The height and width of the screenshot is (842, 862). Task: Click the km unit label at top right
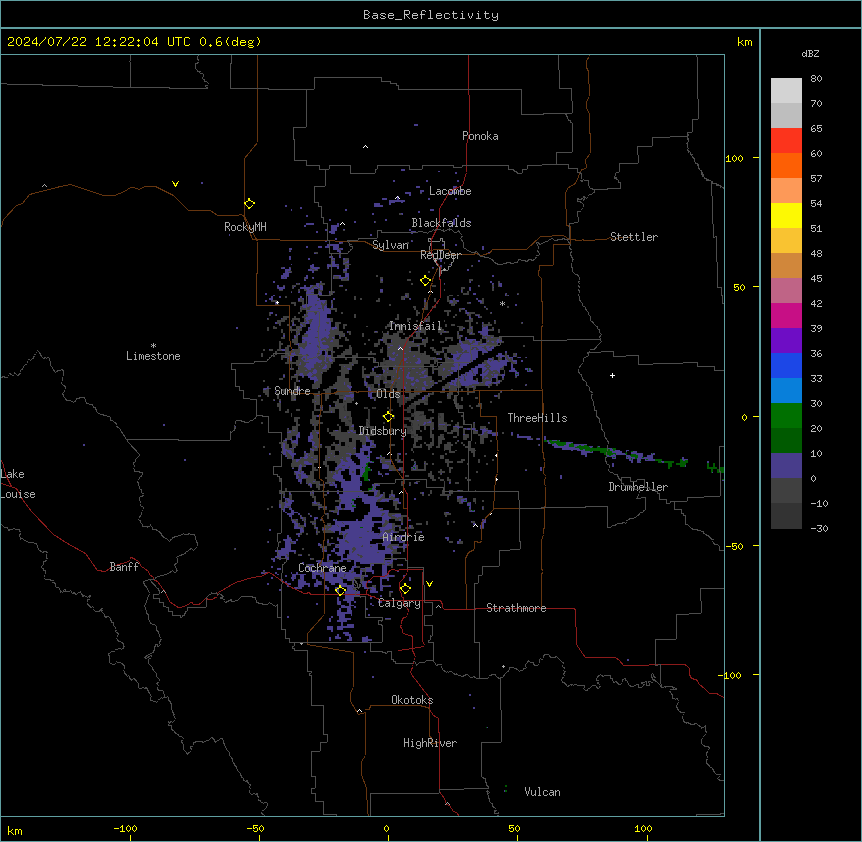[x=744, y=42]
